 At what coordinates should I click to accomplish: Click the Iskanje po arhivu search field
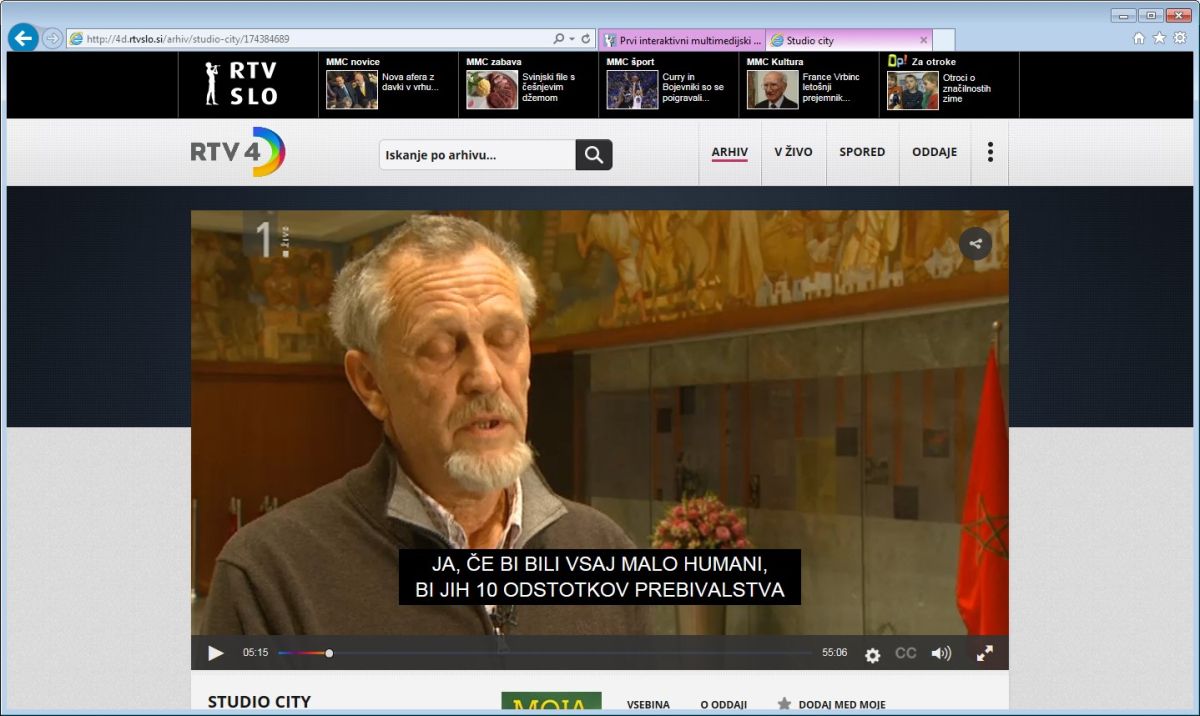(477, 155)
